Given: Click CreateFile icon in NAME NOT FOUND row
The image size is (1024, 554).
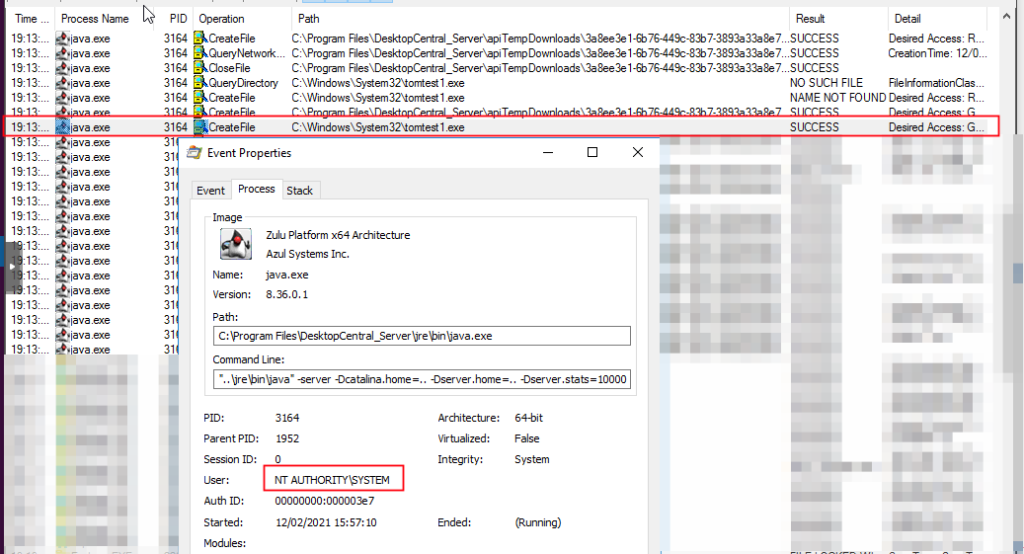Looking at the screenshot, I should [x=200, y=98].
